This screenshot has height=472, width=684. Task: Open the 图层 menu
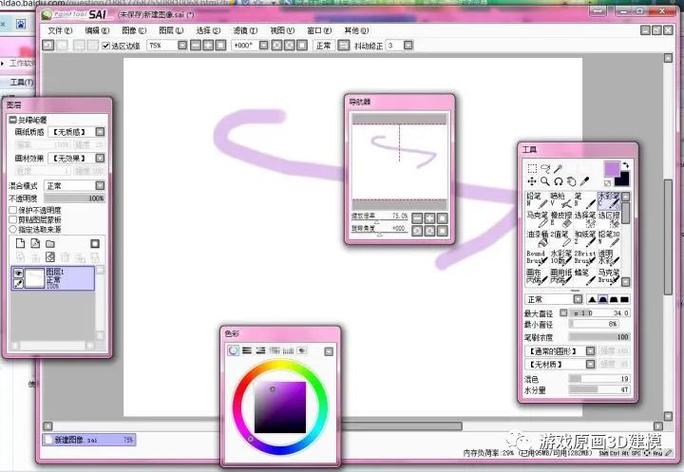click(x=171, y=31)
